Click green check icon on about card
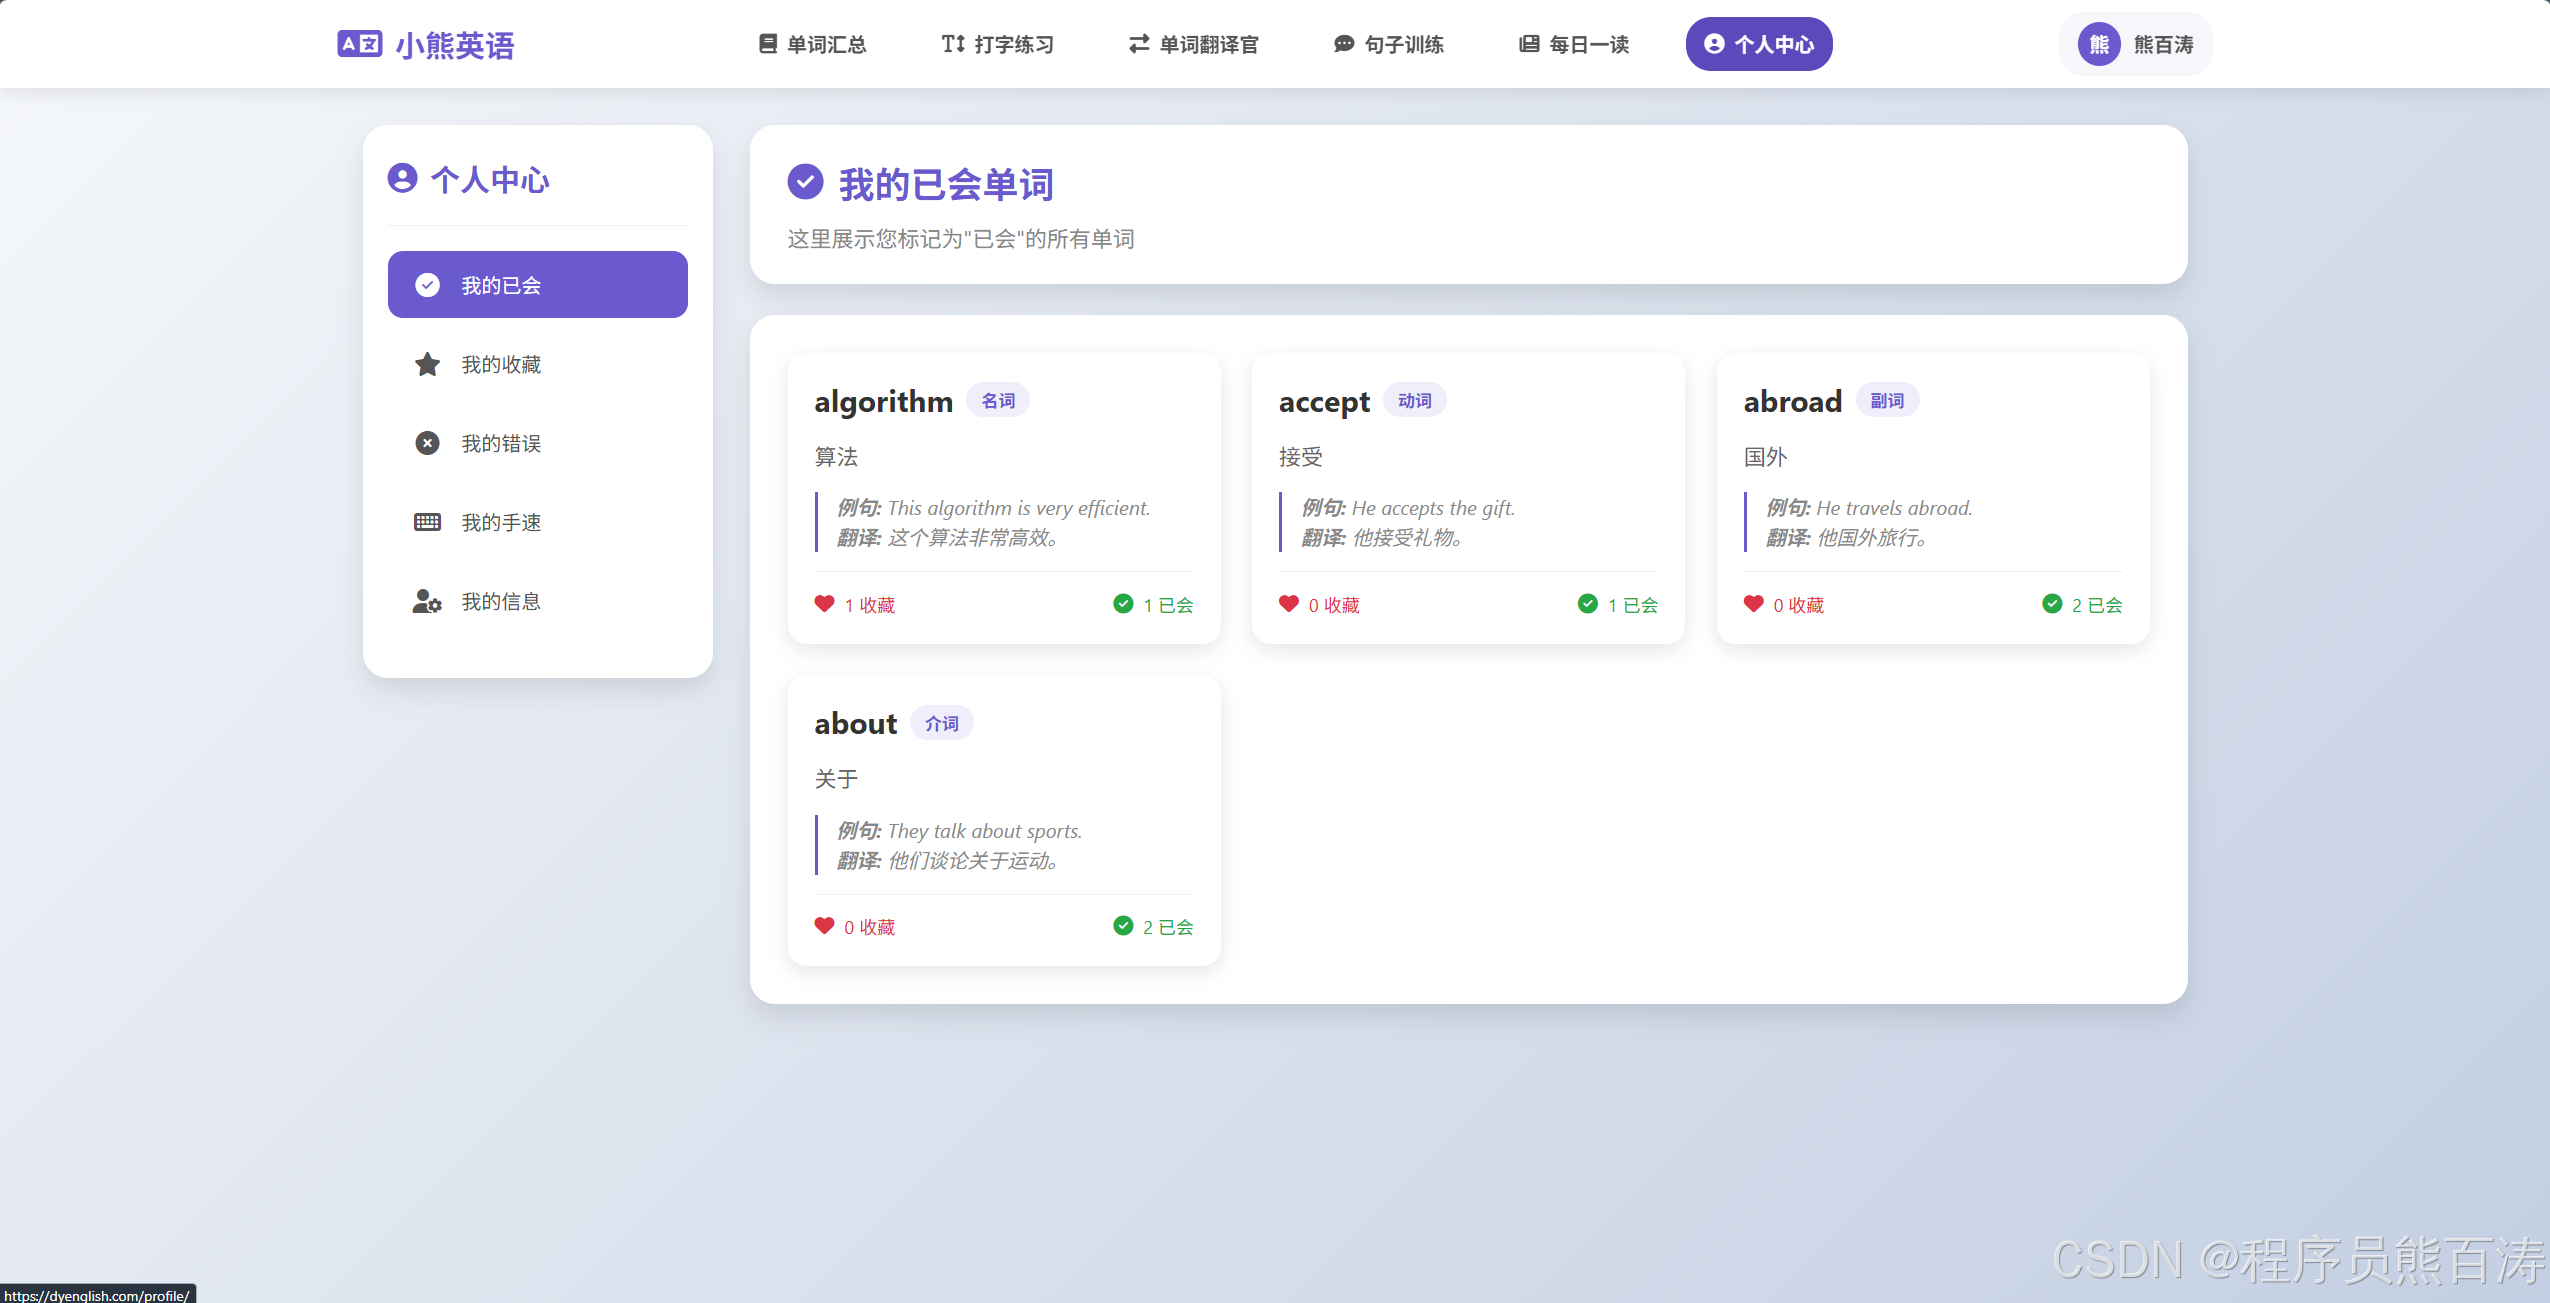 [x=1123, y=926]
